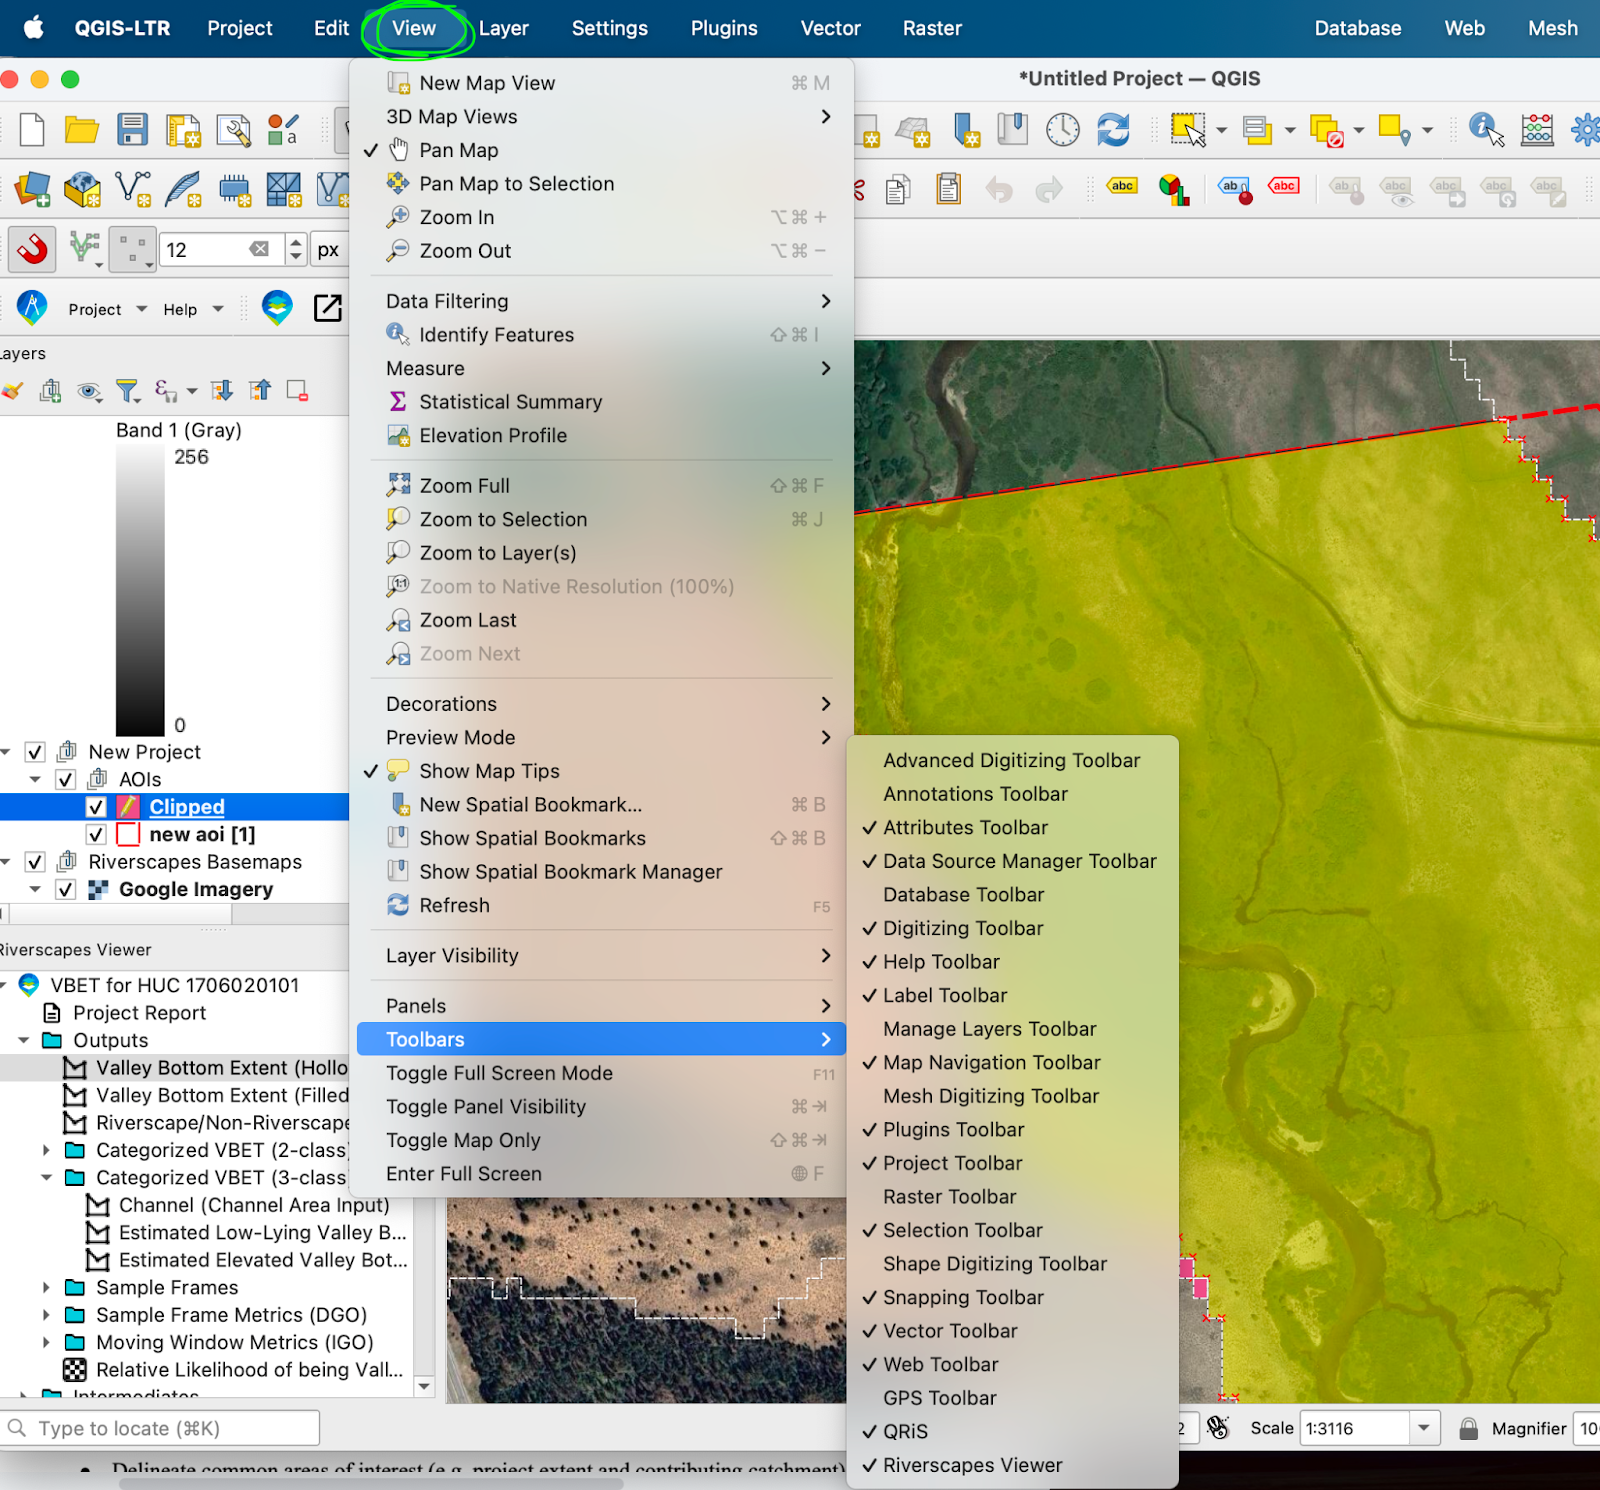Open the Scale combo box dropdown arrow

[1424, 1428]
